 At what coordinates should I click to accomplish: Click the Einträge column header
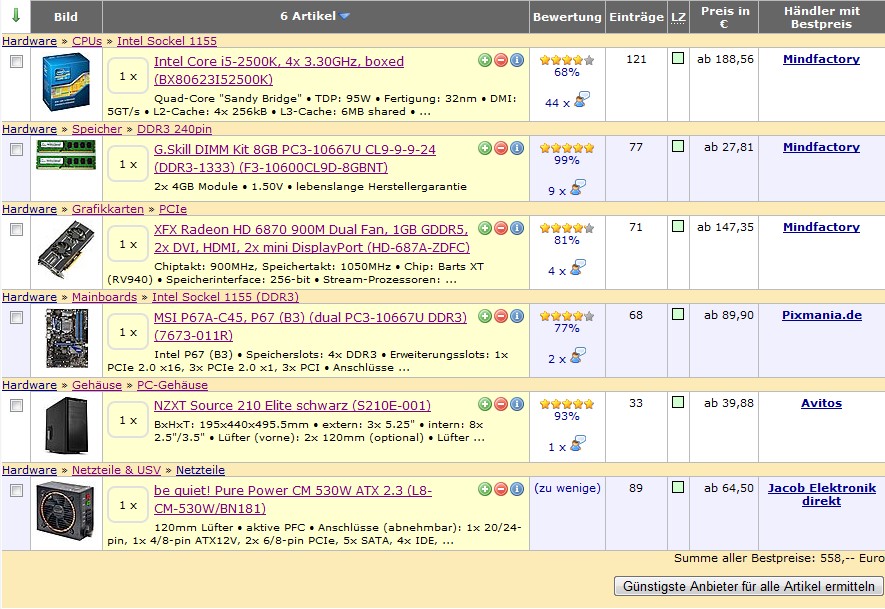pos(636,17)
